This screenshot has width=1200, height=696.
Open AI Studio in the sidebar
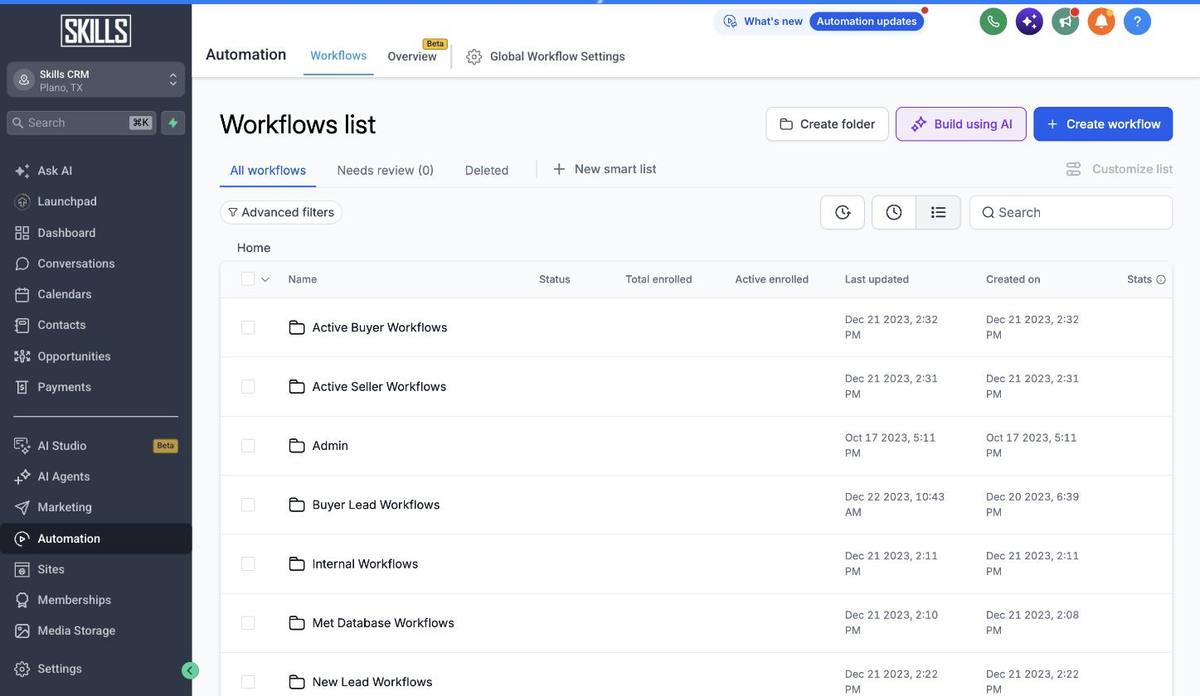pos(96,445)
